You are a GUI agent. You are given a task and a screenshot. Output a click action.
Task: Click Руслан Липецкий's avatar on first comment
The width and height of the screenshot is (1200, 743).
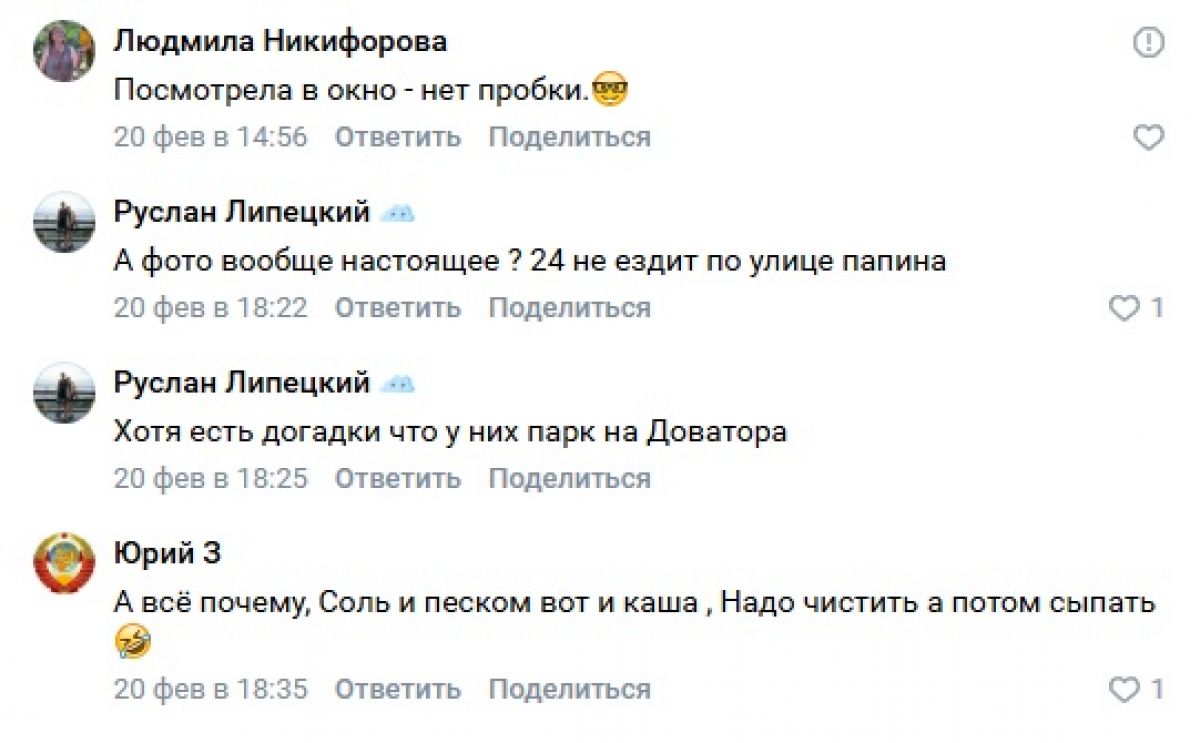coord(64,222)
